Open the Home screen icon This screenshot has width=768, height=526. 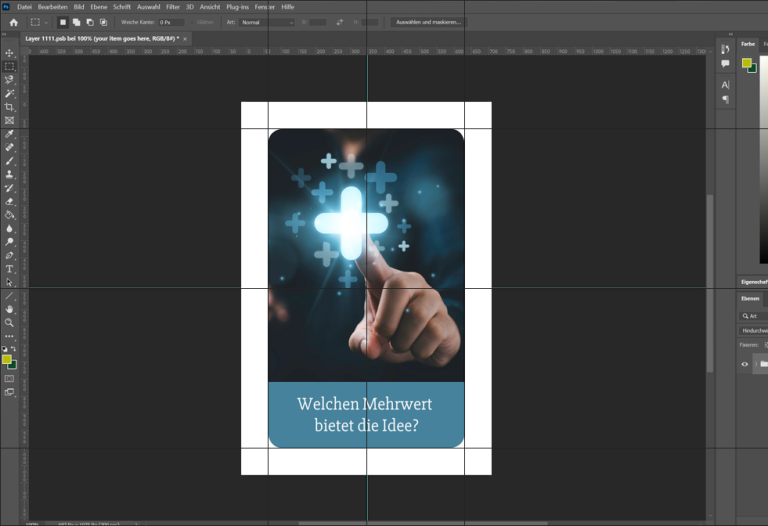tap(14, 23)
